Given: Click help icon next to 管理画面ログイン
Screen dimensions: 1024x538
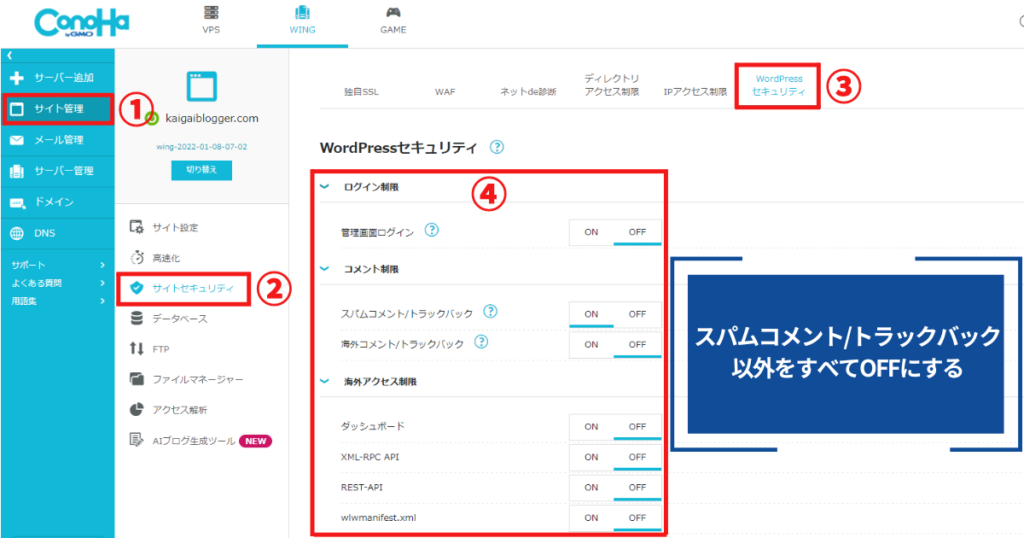Looking at the screenshot, I should [x=432, y=231].
